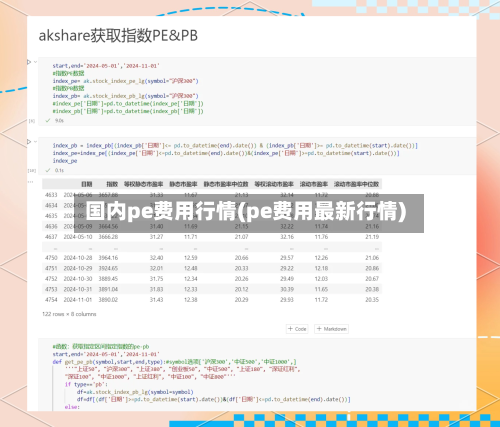Click index value '3889.45'

[108, 279]
